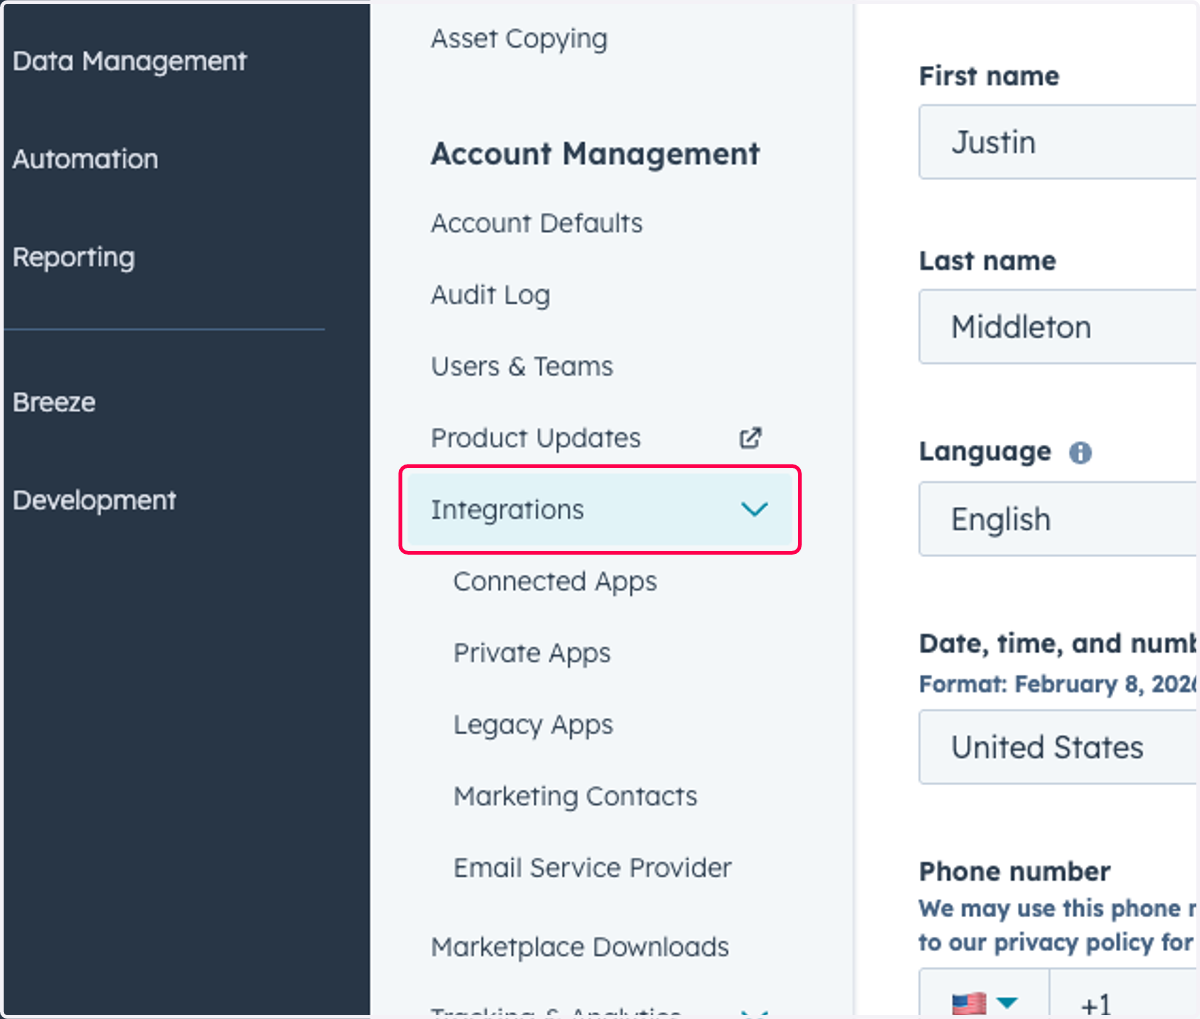
Task: Click the Account Management section heading
Action: coord(595,154)
